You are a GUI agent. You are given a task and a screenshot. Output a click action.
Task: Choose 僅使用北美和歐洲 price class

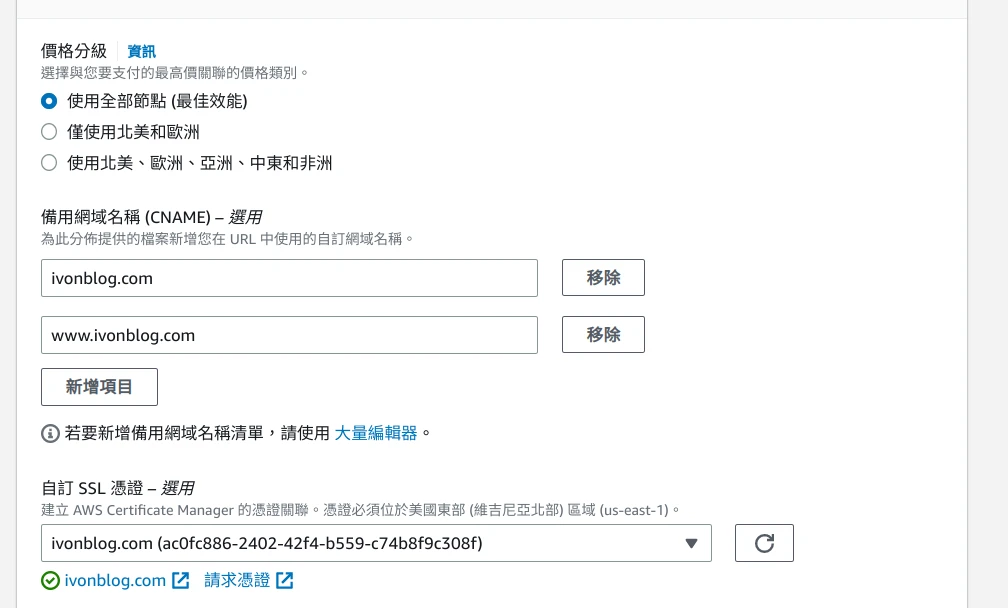[x=49, y=131]
